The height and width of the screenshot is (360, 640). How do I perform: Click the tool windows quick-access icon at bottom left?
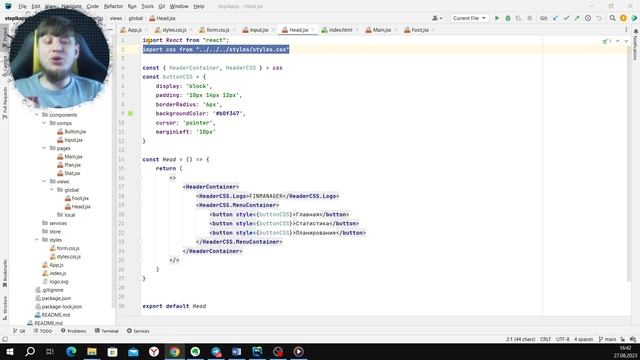5,339
